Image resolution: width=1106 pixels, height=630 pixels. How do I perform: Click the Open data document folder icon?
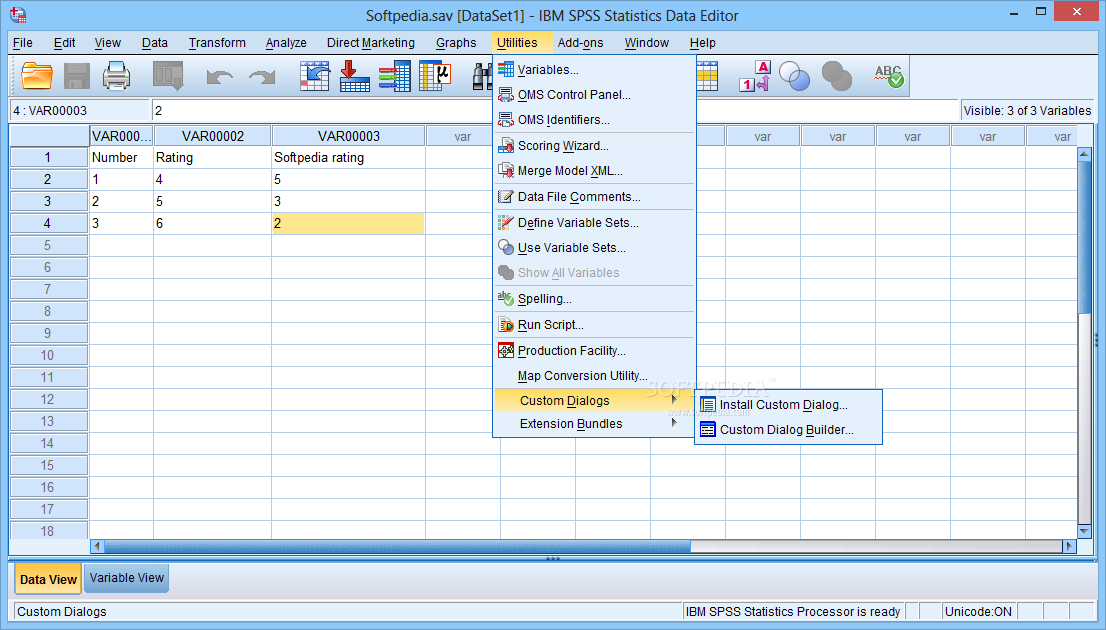(37, 75)
